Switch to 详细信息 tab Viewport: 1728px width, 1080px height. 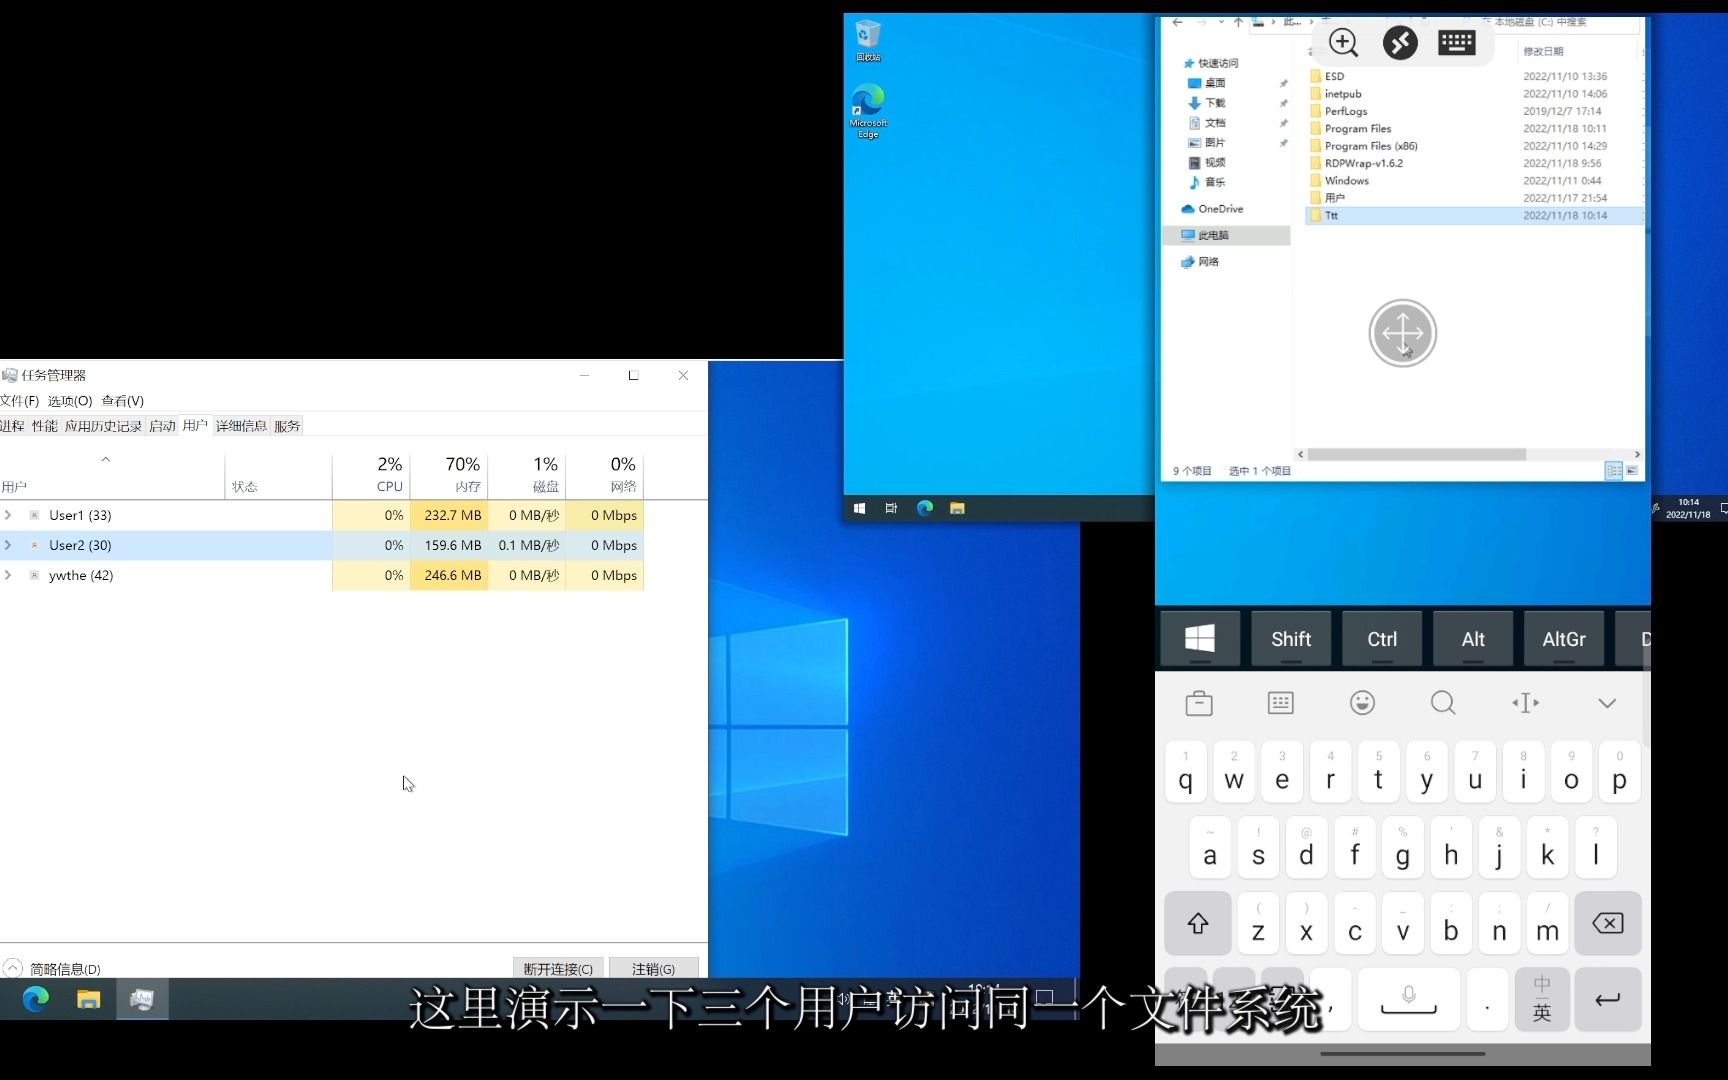click(x=241, y=426)
